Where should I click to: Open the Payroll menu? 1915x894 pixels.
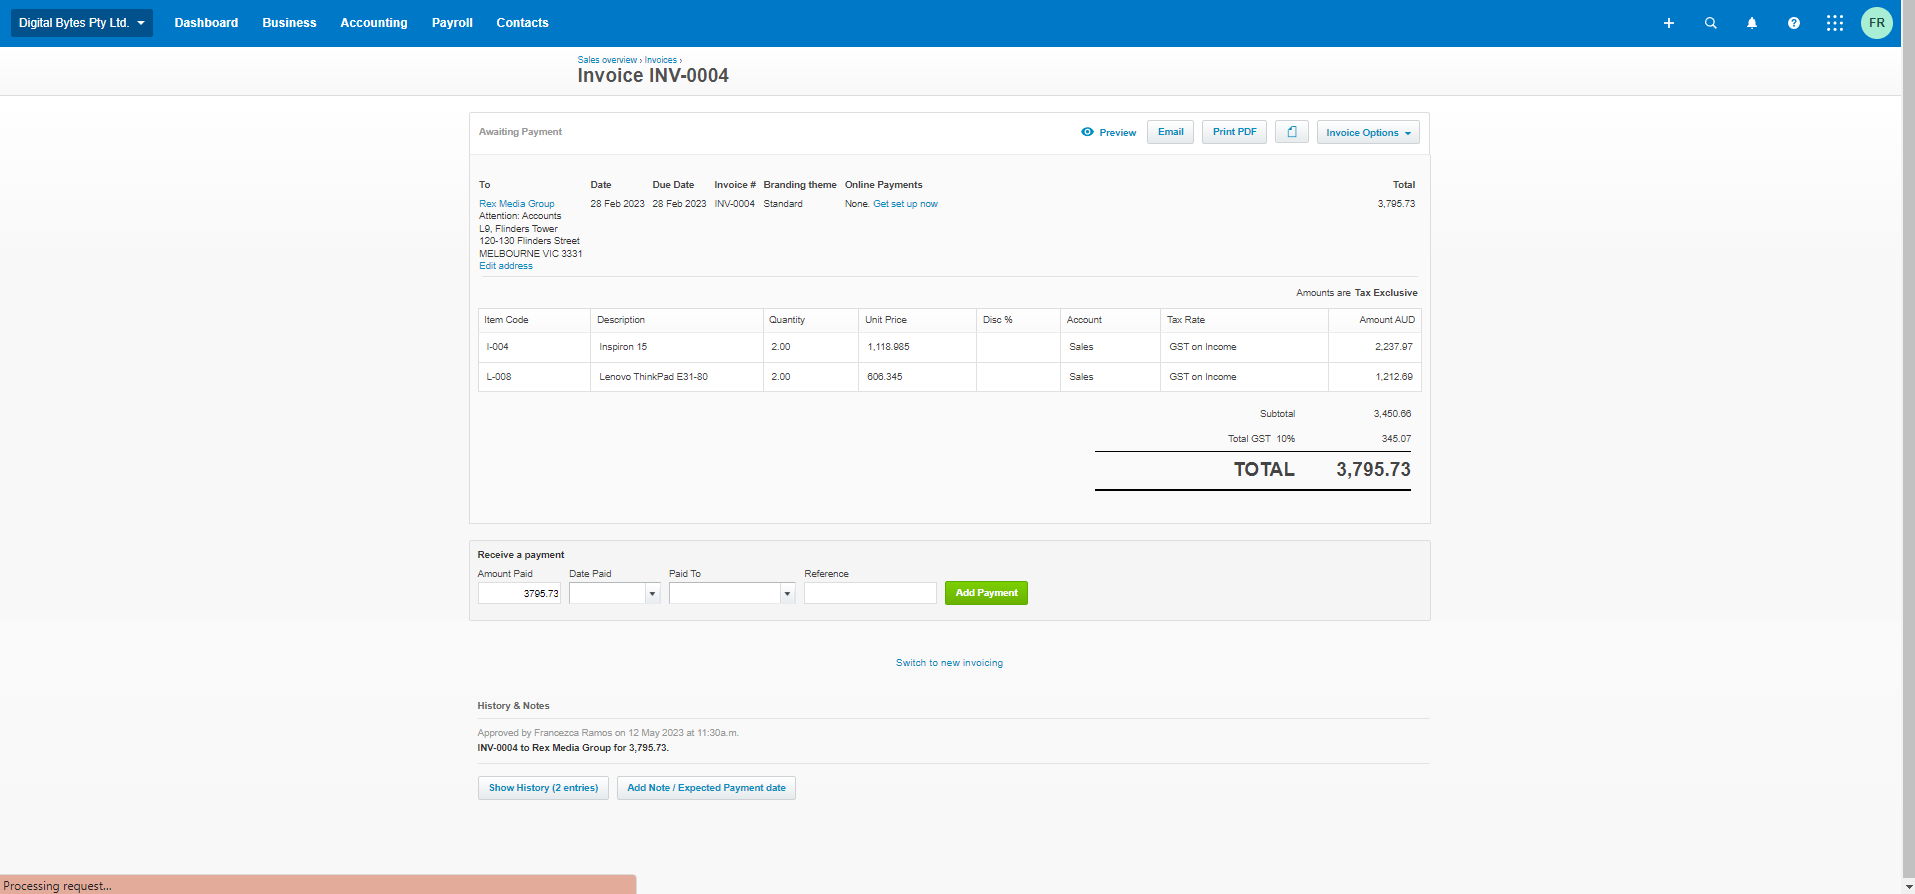(x=452, y=23)
